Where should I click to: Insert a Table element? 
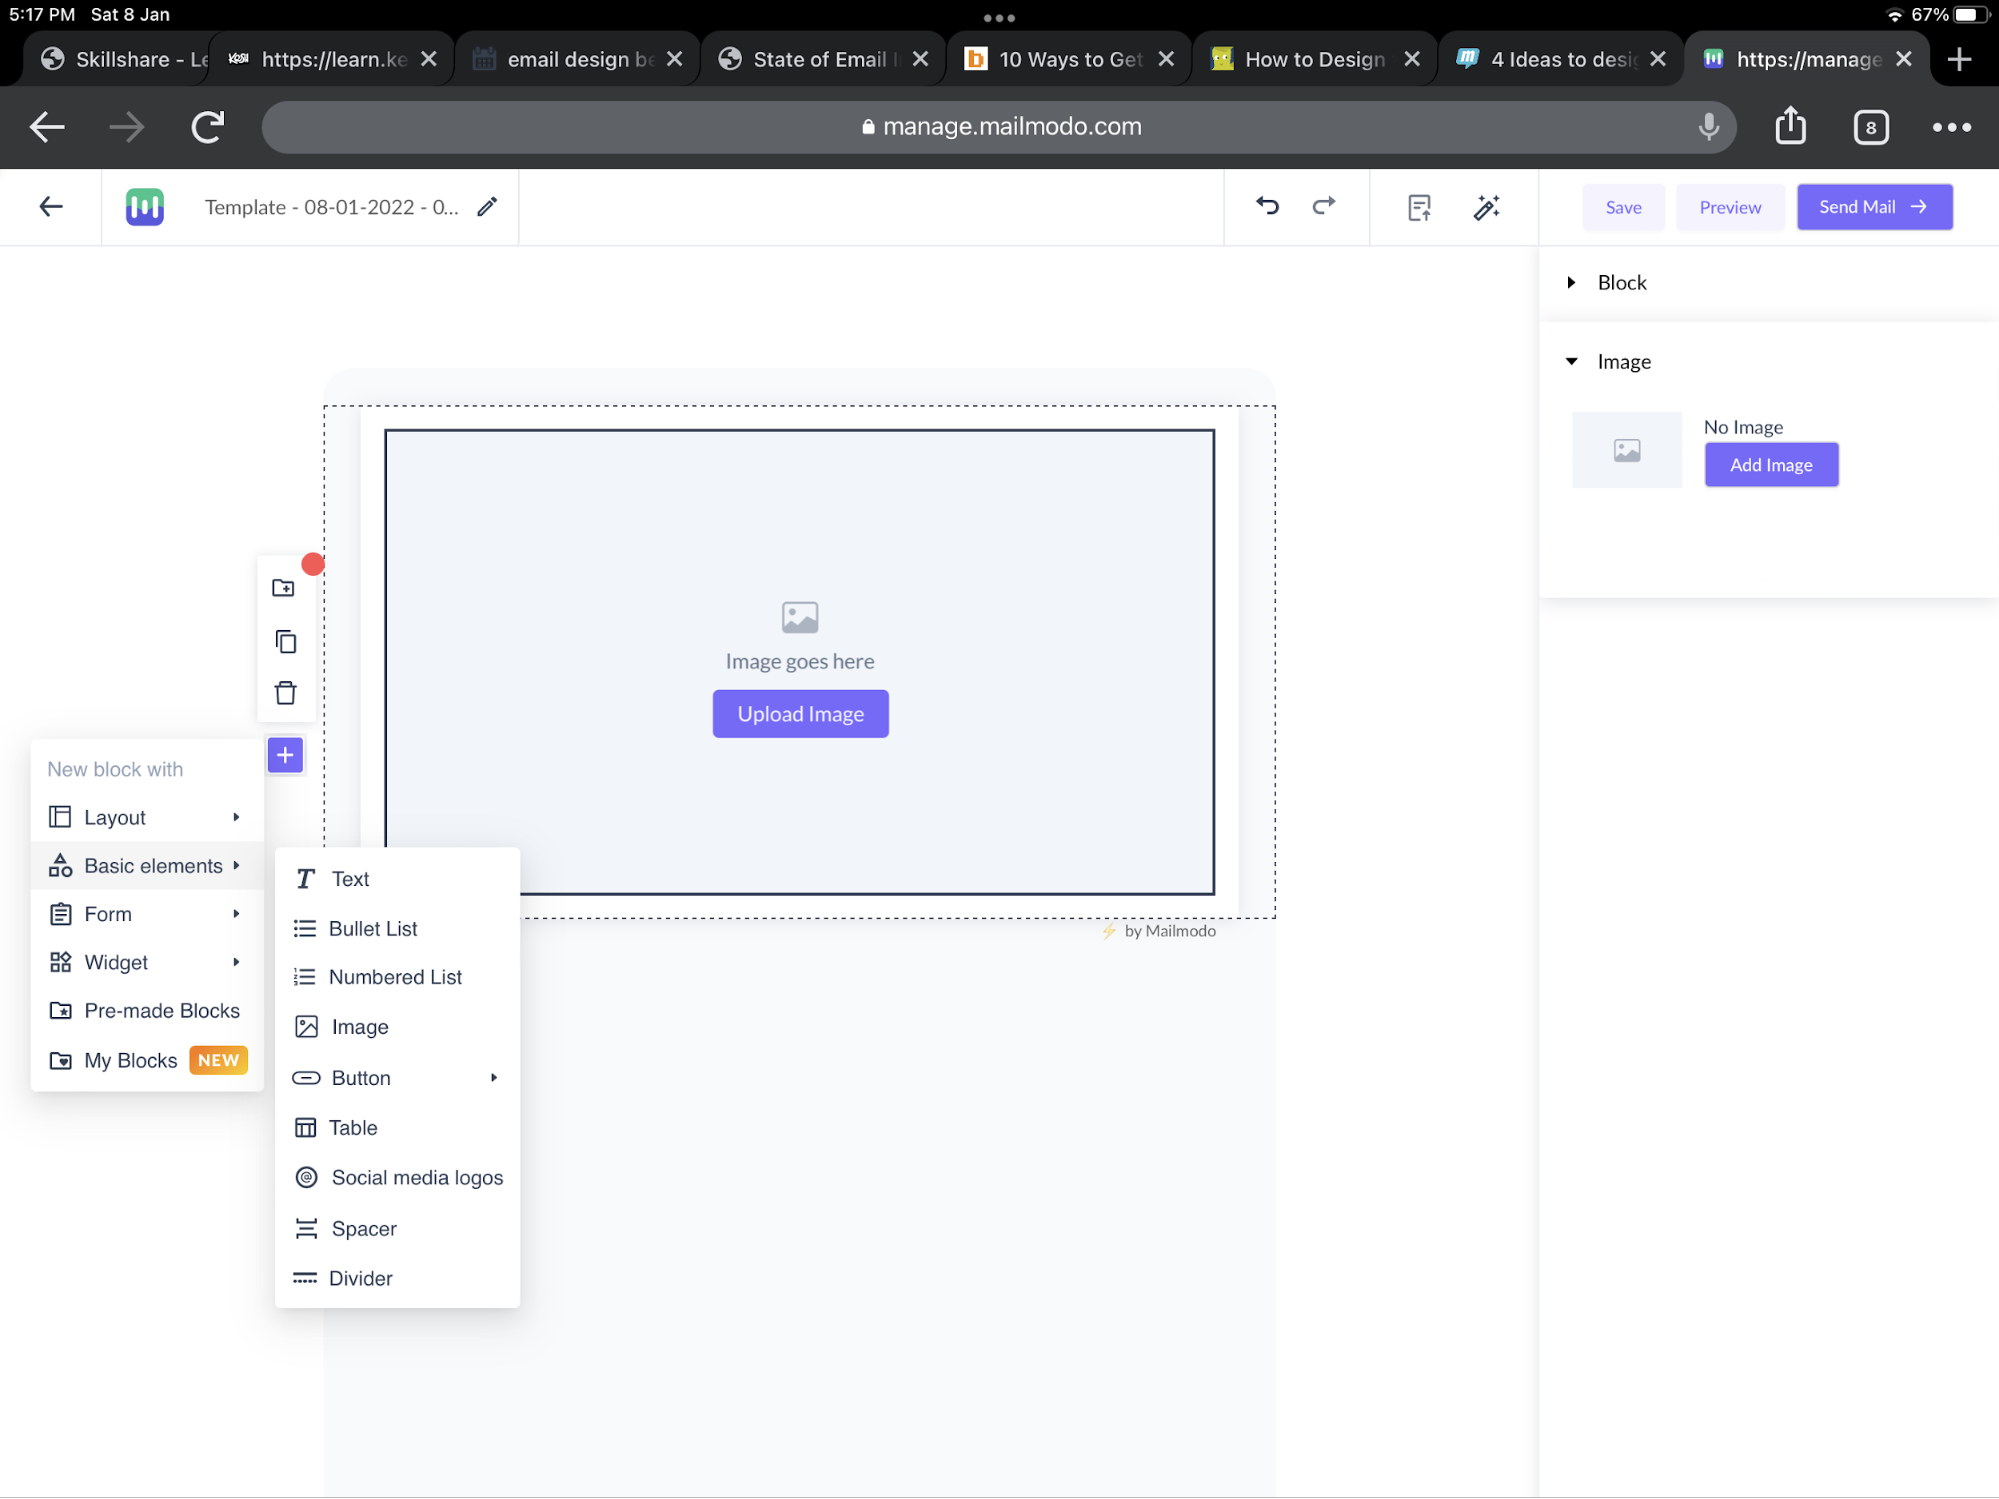click(x=397, y=1128)
